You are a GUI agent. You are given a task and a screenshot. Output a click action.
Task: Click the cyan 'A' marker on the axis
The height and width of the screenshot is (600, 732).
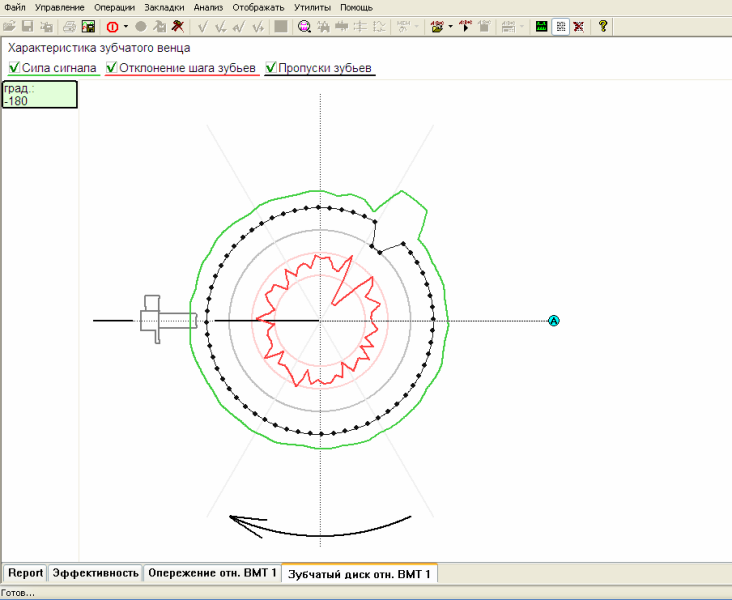tap(553, 320)
